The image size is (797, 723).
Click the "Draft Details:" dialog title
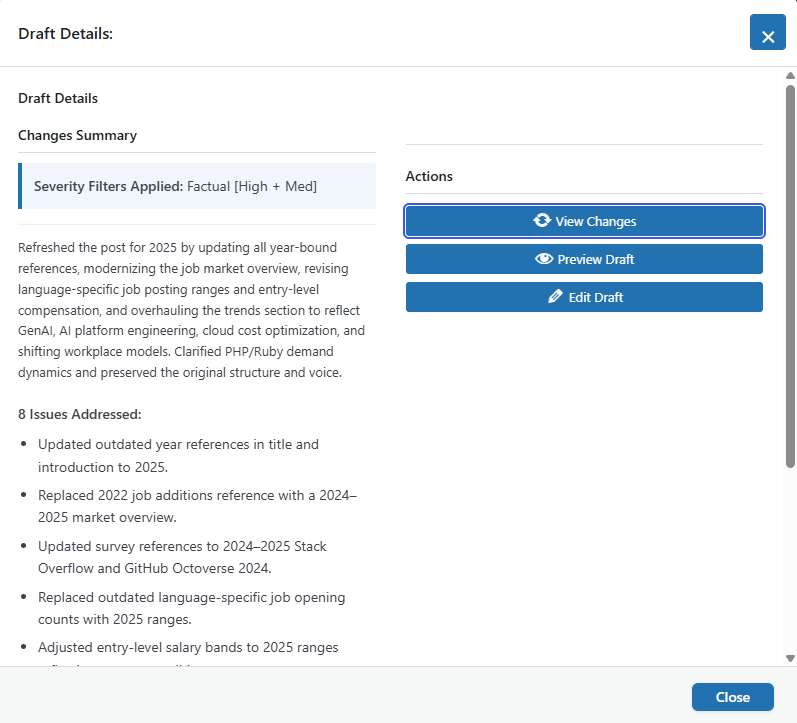tap(66, 34)
